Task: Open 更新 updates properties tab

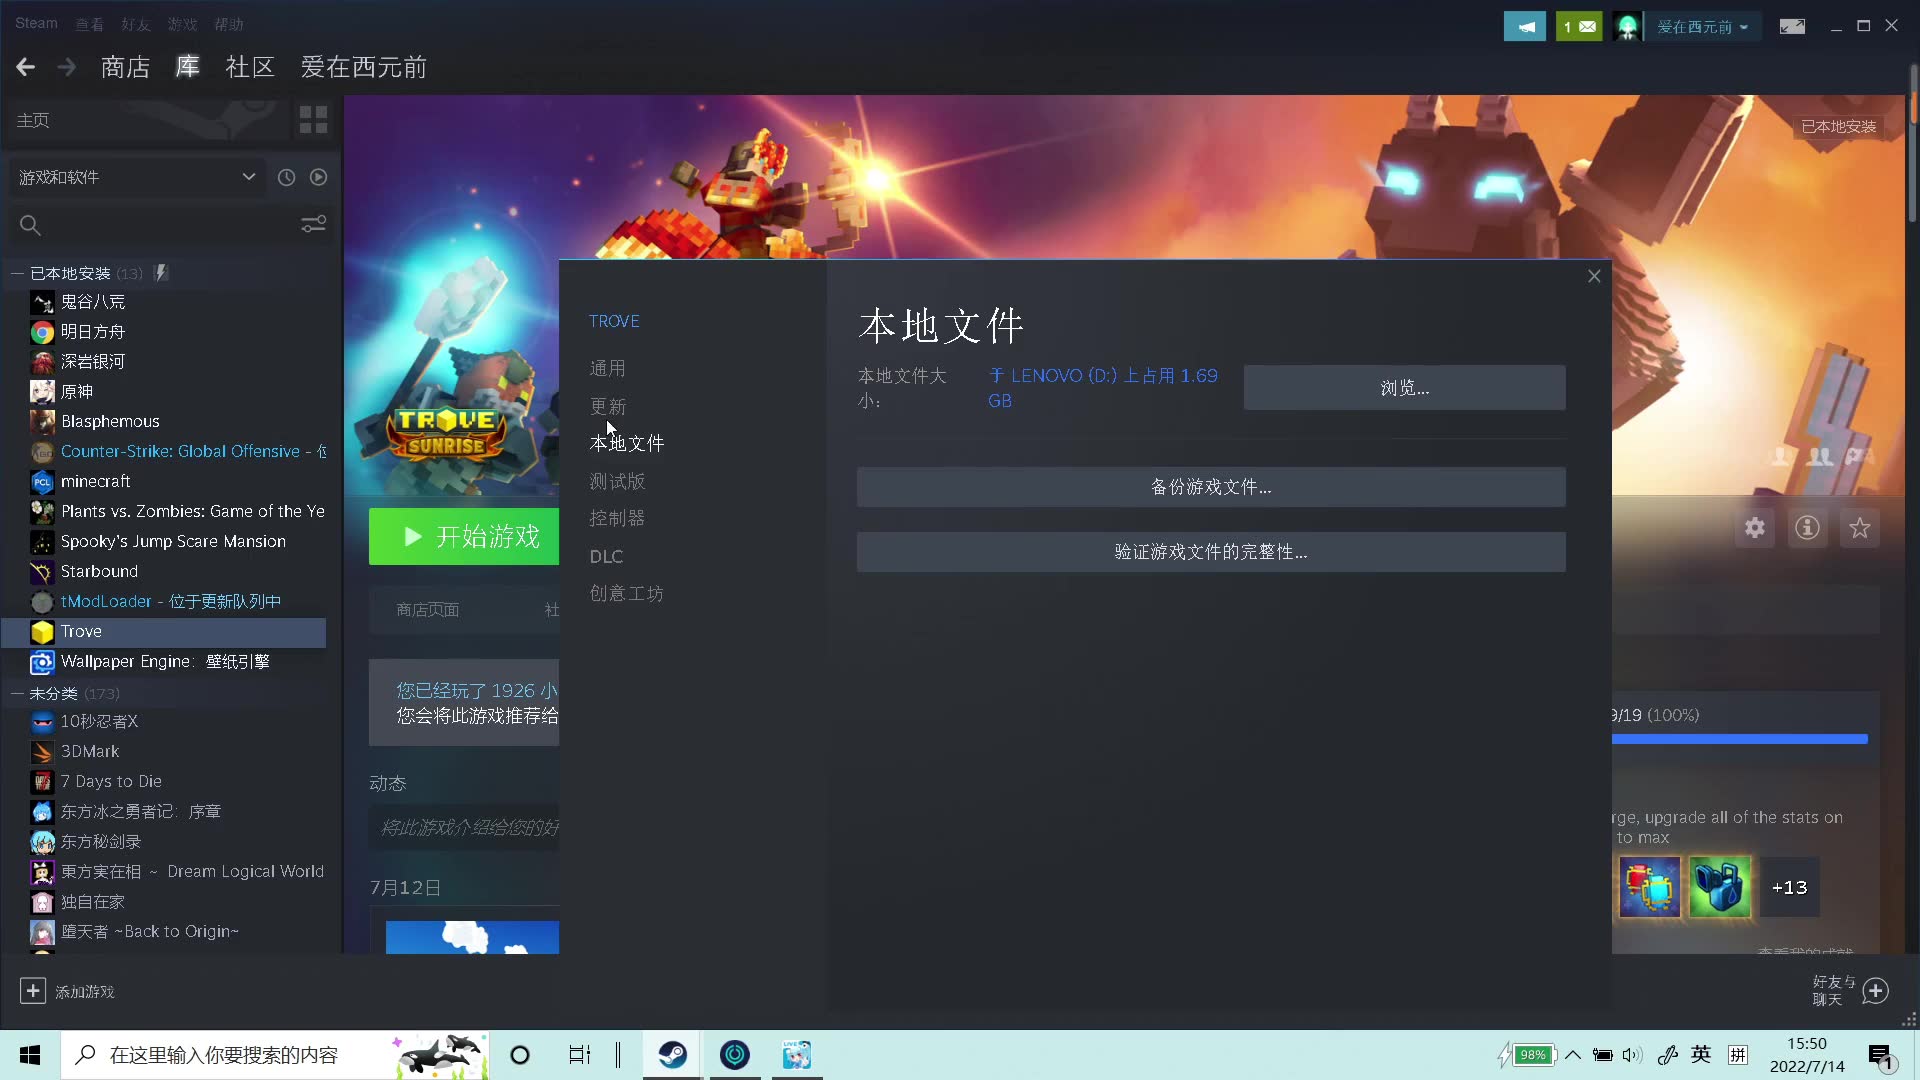Action: pyautogui.click(x=607, y=407)
